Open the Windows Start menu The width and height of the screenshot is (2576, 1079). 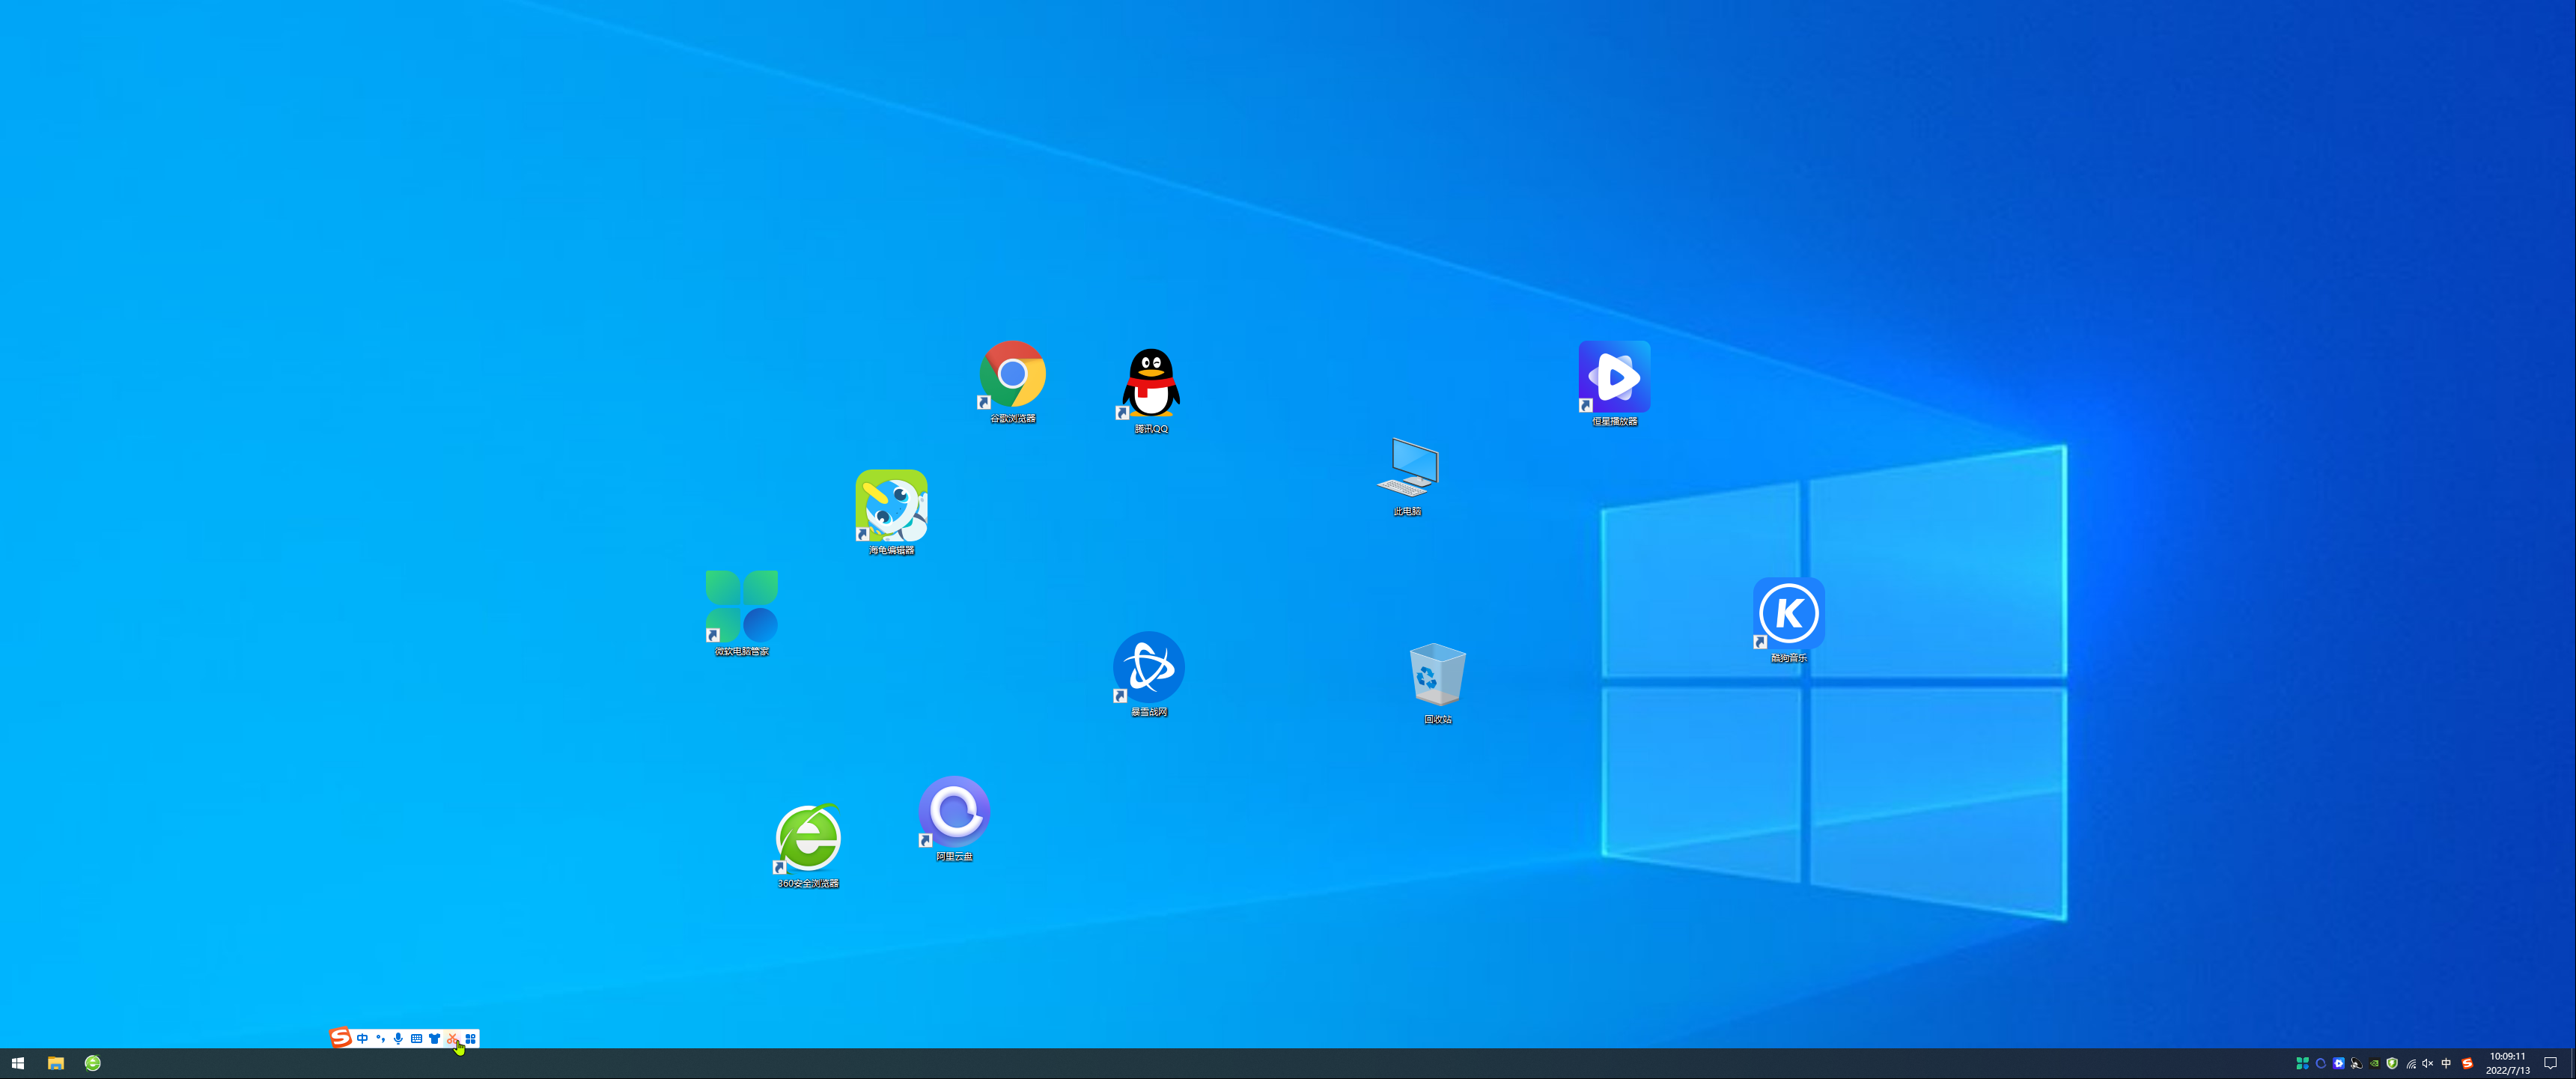[18, 1063]
